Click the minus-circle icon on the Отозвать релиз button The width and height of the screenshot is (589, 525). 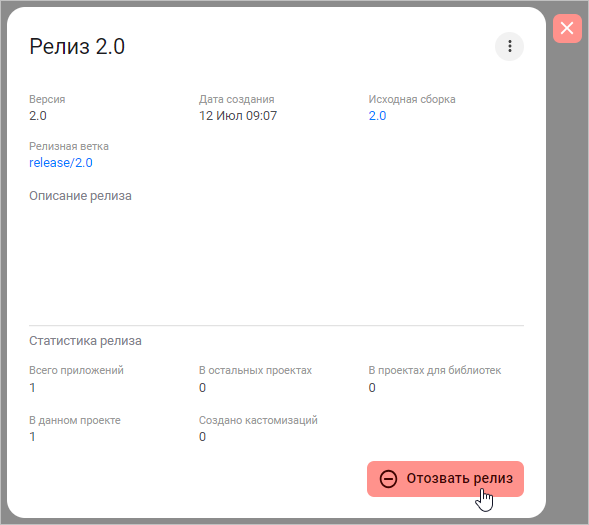388,479
